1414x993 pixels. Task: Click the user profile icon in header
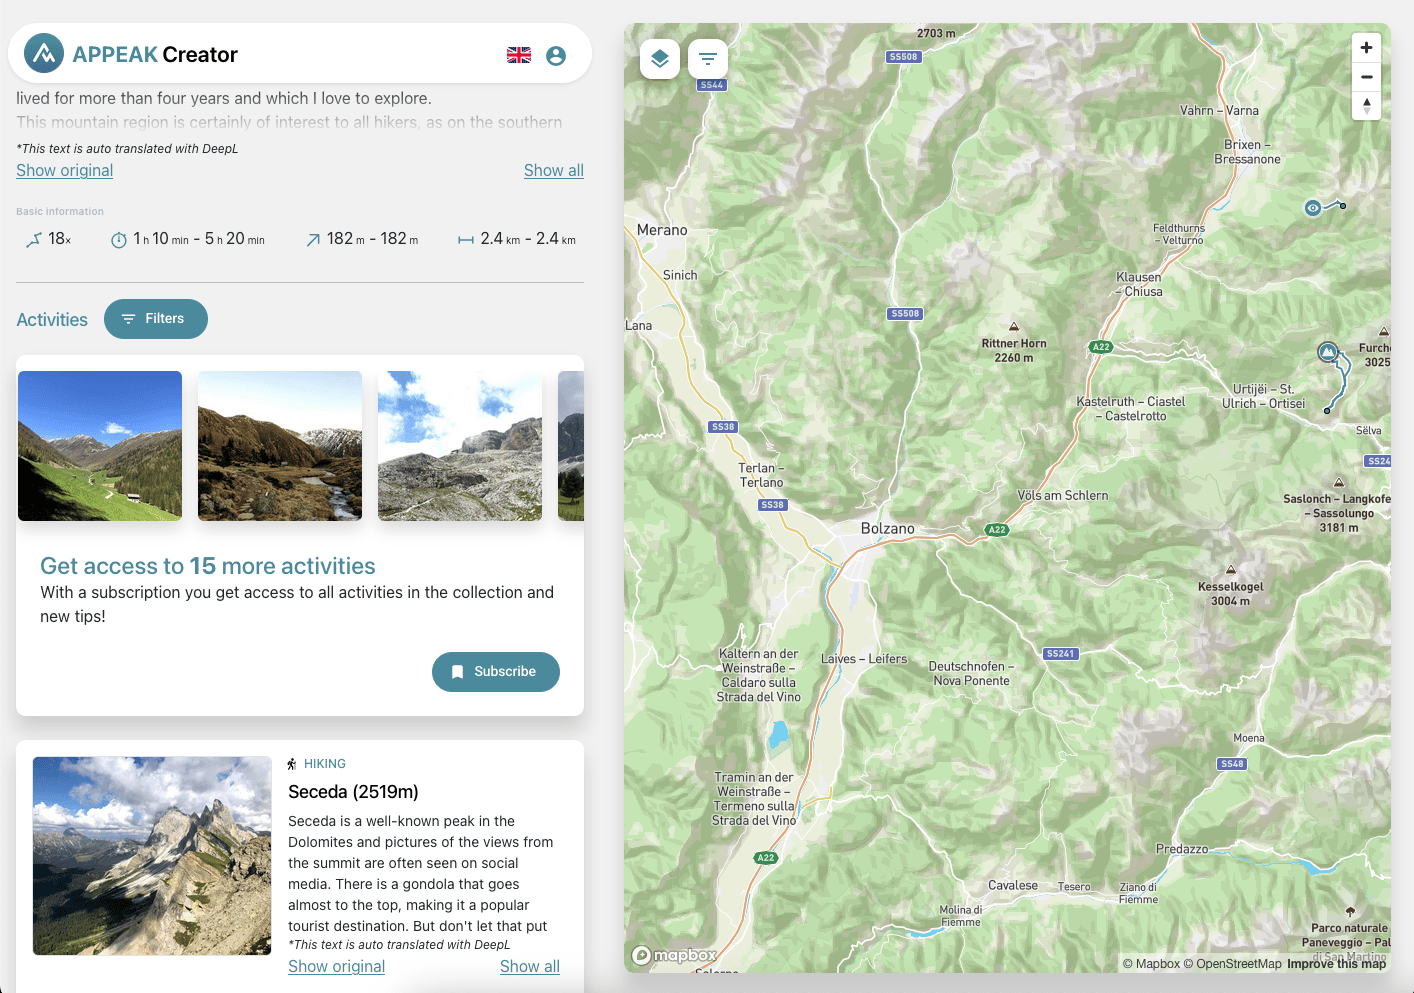pos(556,56)
